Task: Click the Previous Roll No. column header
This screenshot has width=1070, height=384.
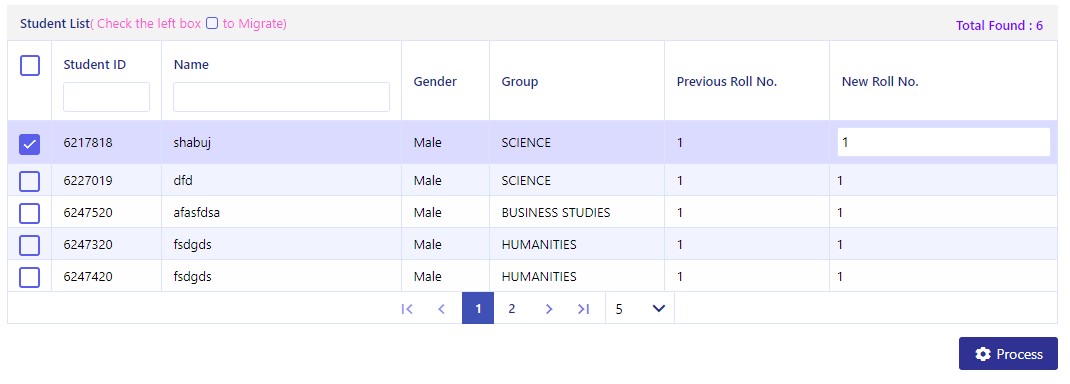Action: (727, 82)
